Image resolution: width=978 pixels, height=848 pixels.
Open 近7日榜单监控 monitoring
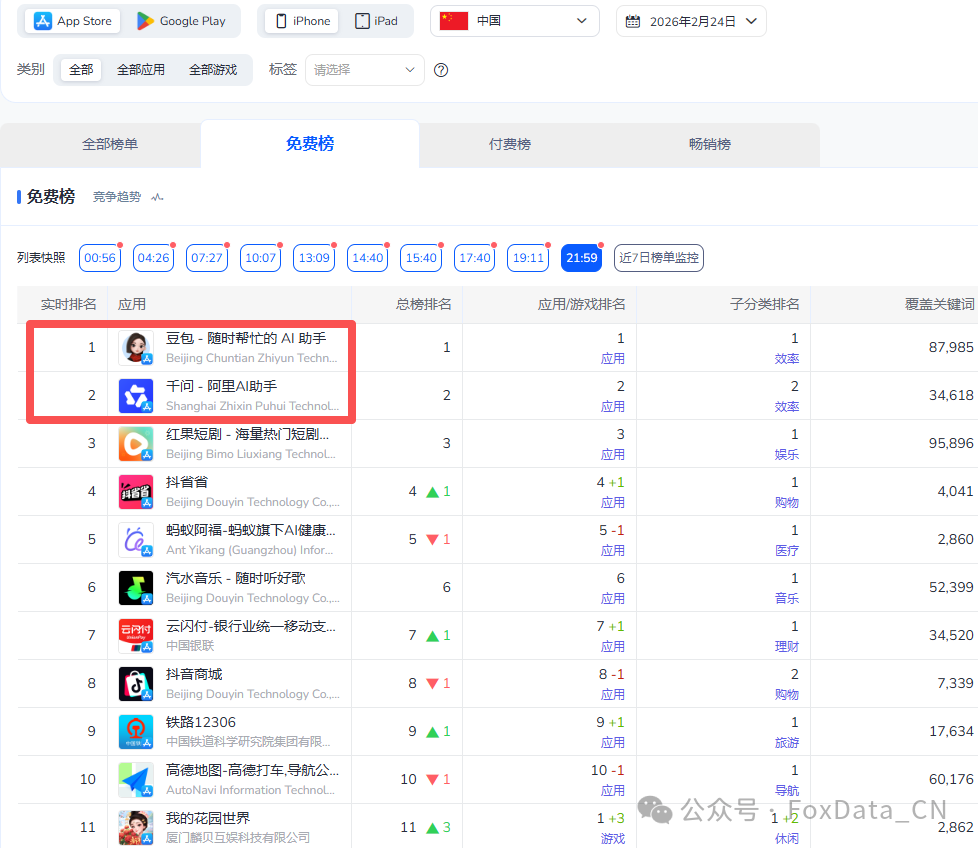[x=659, y=258]
